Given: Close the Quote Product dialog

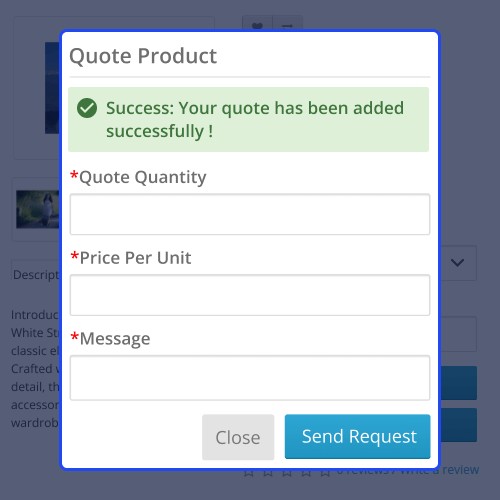Looking at the screenshot, I should coord(238,437).
